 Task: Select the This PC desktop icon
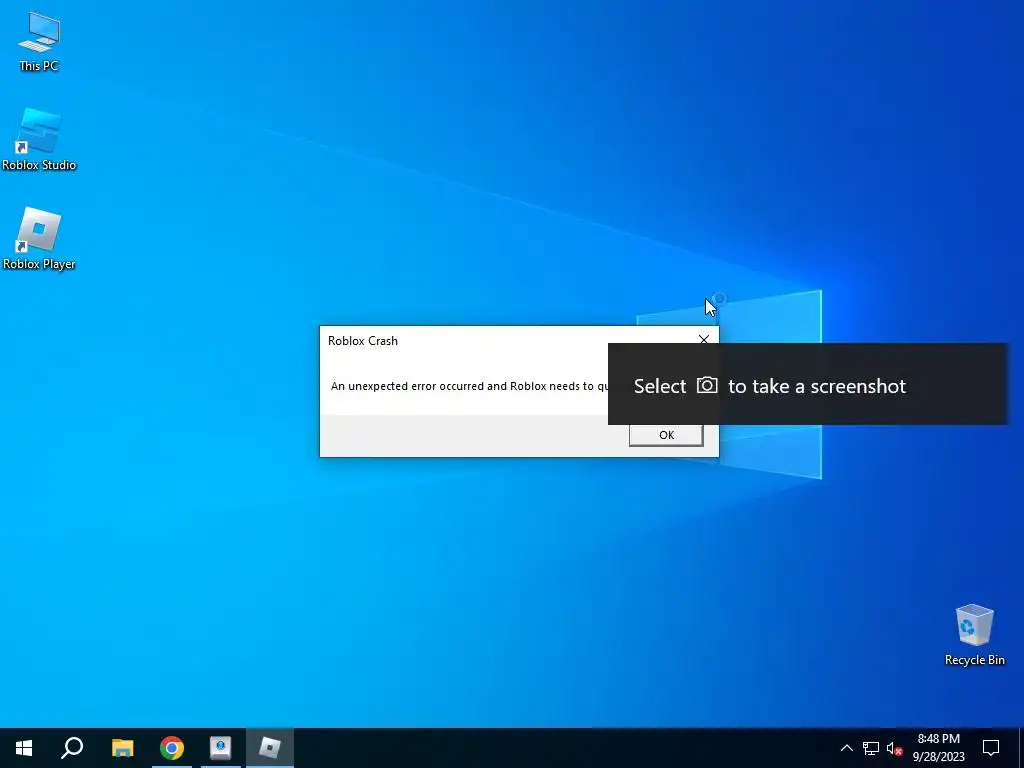click(x=39, y=42)
